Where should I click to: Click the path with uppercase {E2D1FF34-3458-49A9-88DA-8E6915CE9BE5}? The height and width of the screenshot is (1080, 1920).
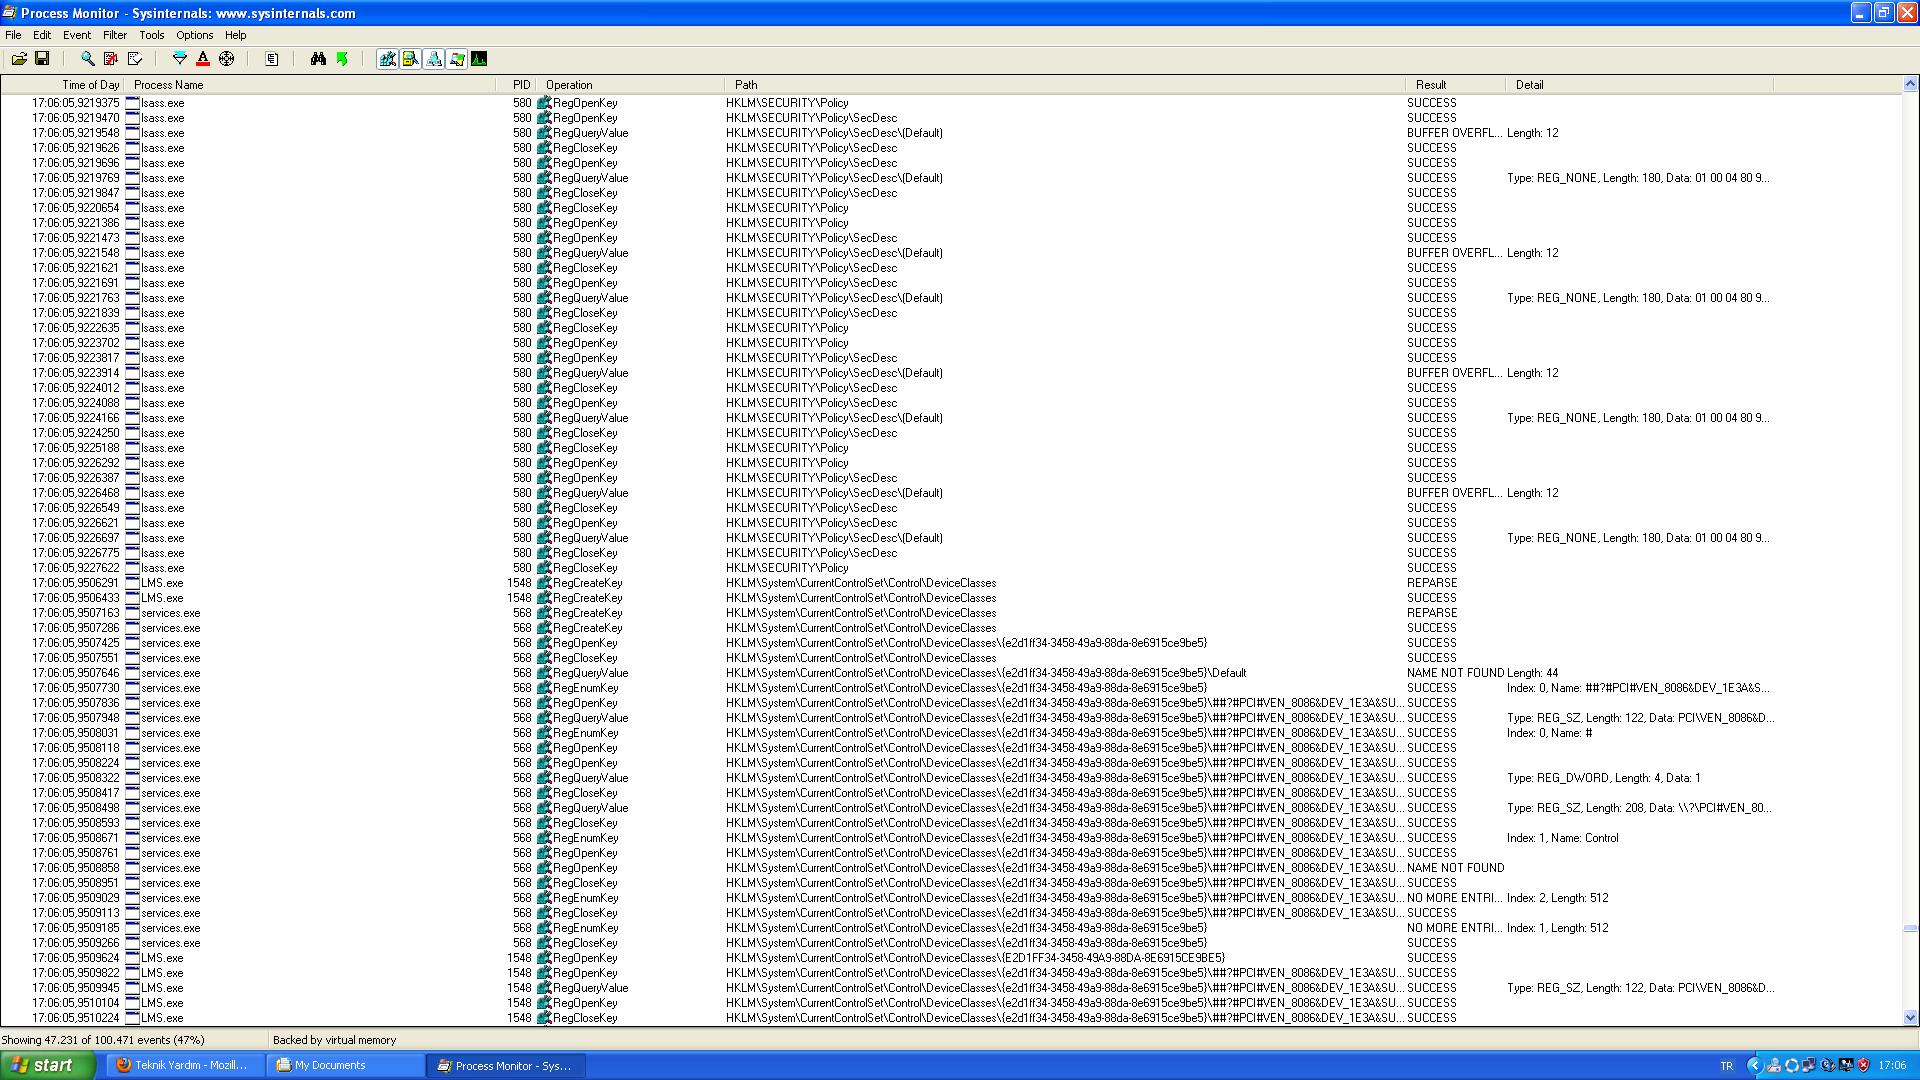(x=975, y=958)
